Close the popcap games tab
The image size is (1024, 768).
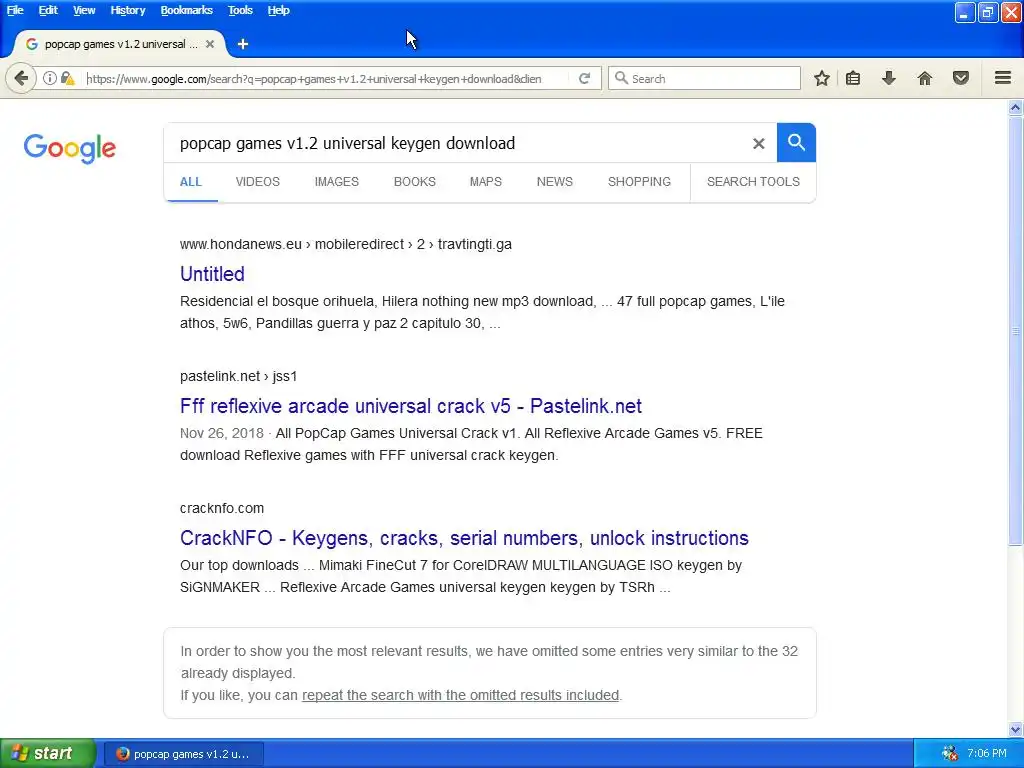click(x=210, y=44)
